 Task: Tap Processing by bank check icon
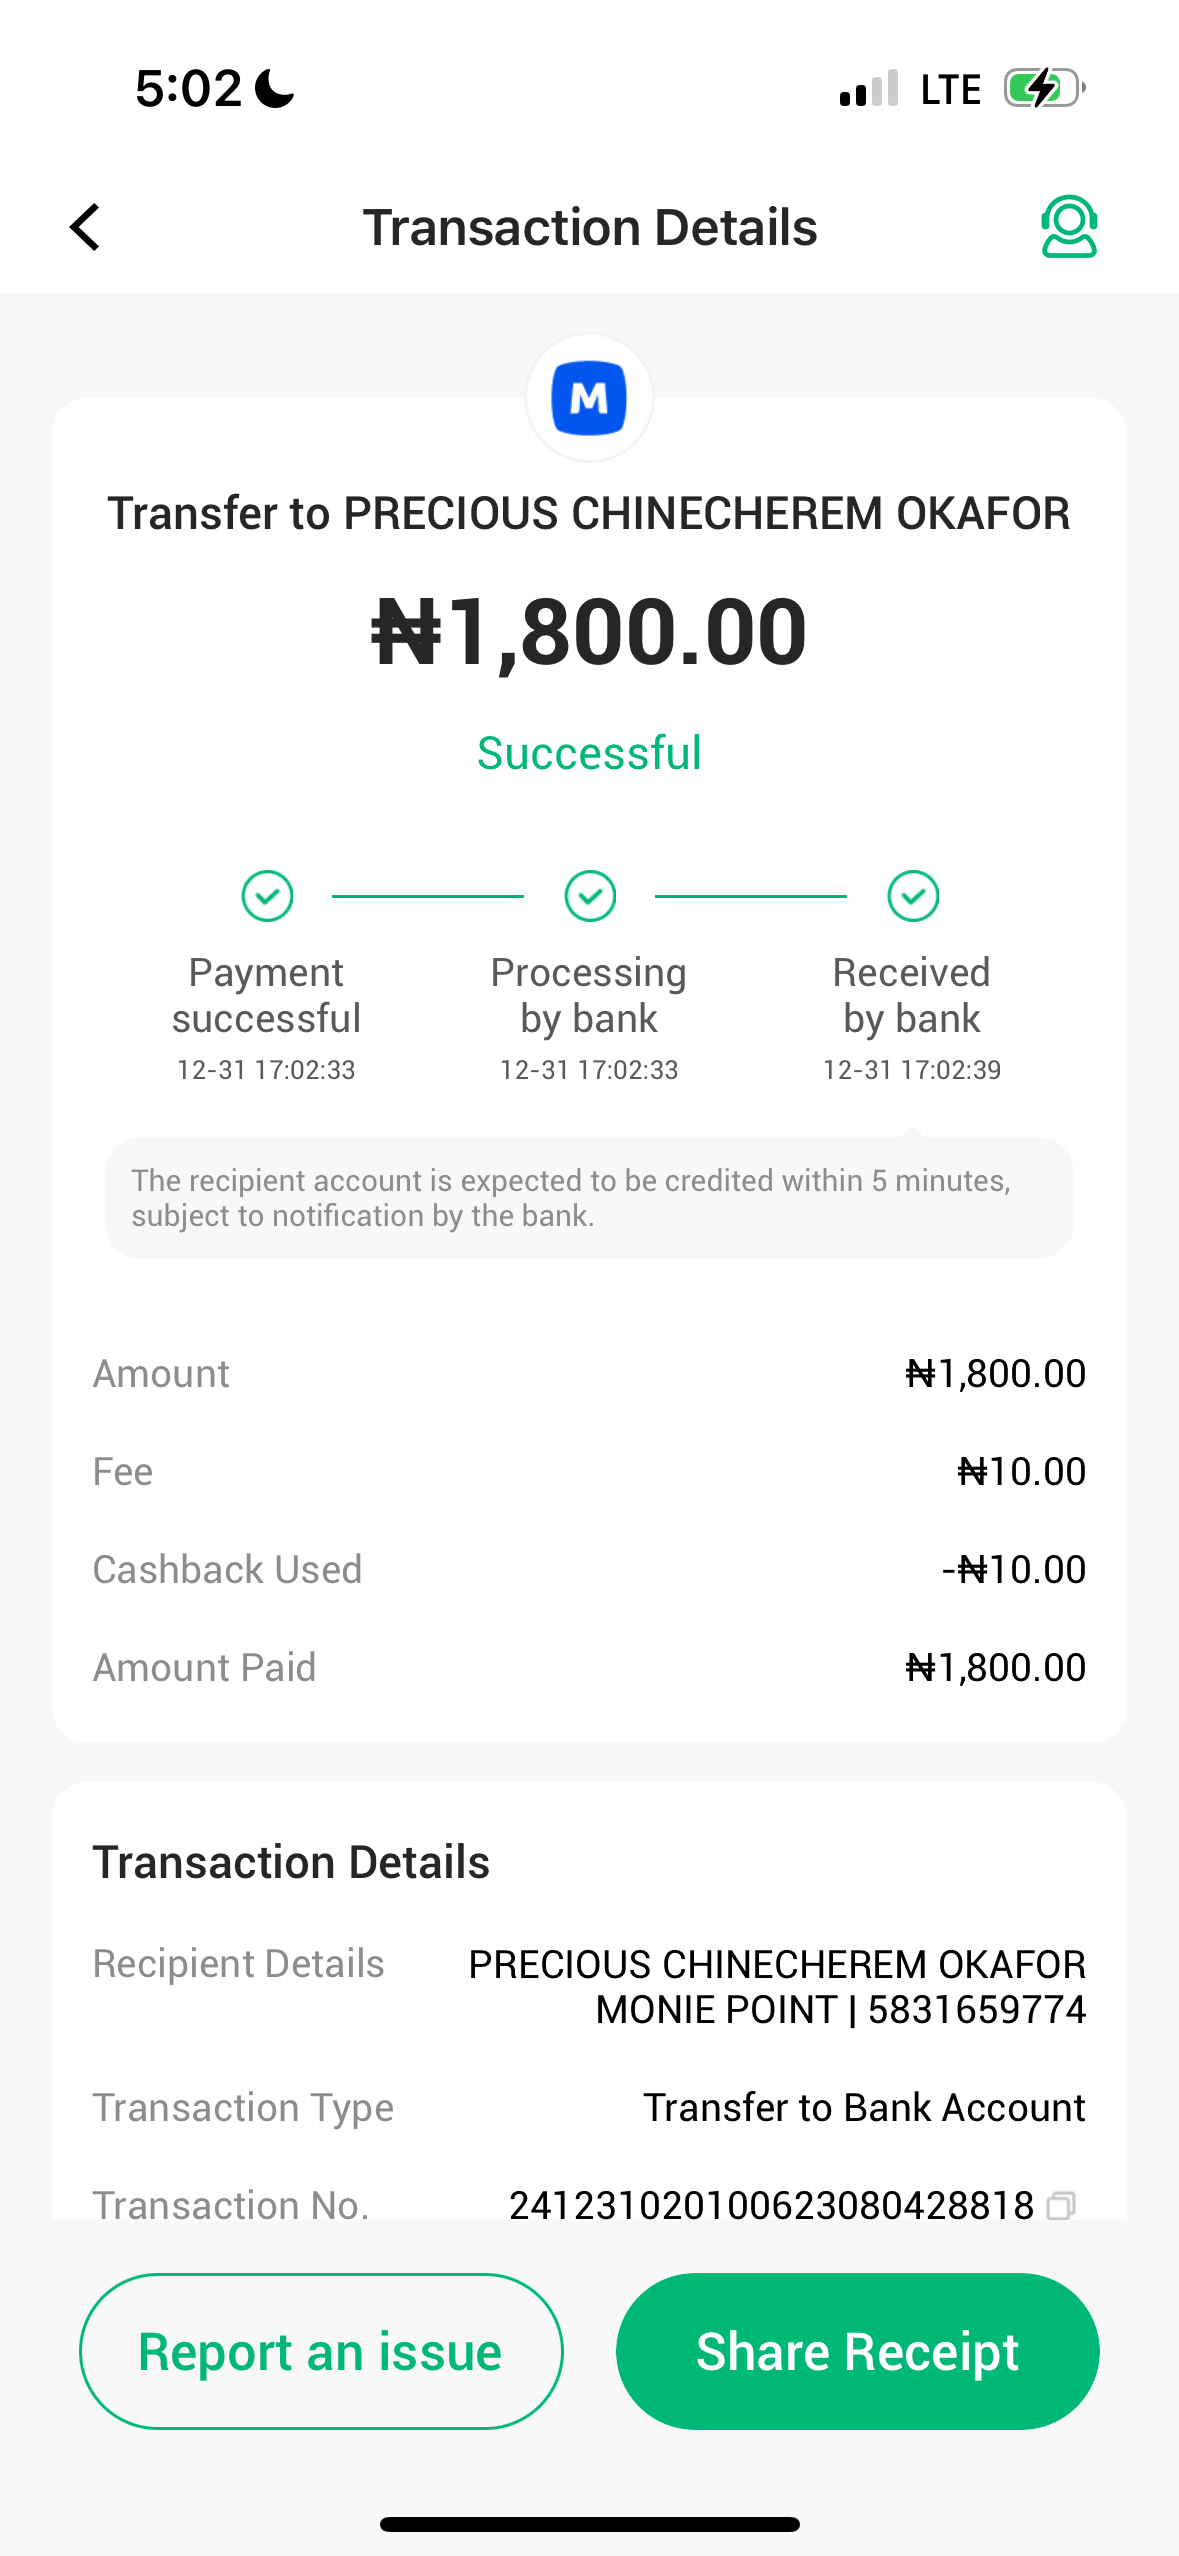point(590,896)
